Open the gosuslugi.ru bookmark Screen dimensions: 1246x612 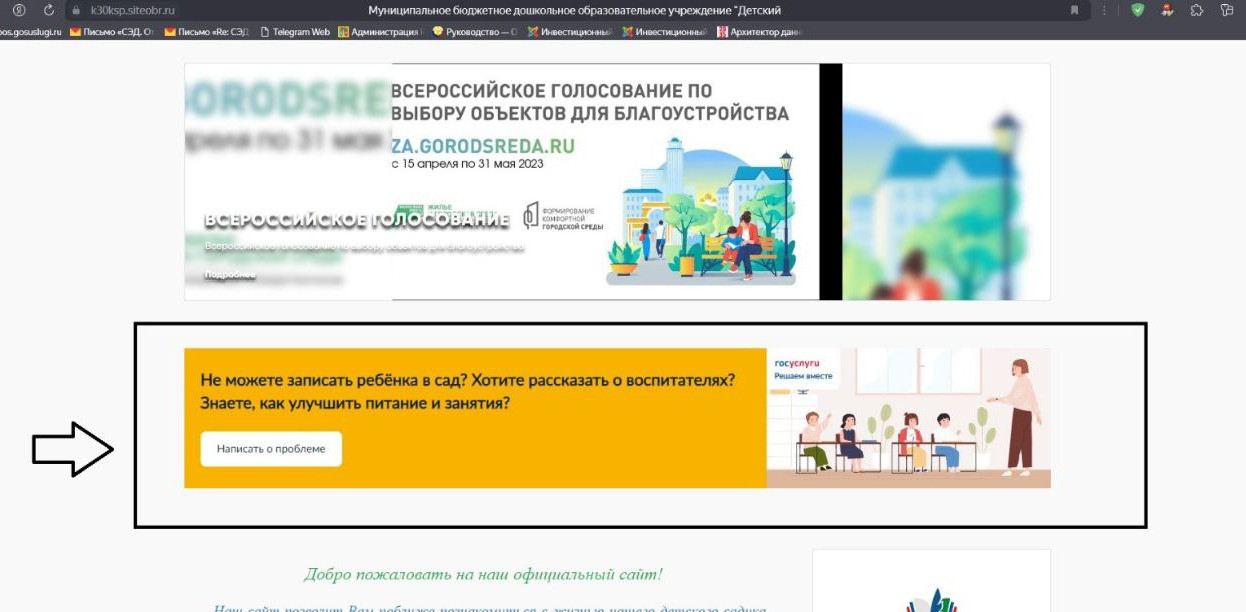click(30, 32)
